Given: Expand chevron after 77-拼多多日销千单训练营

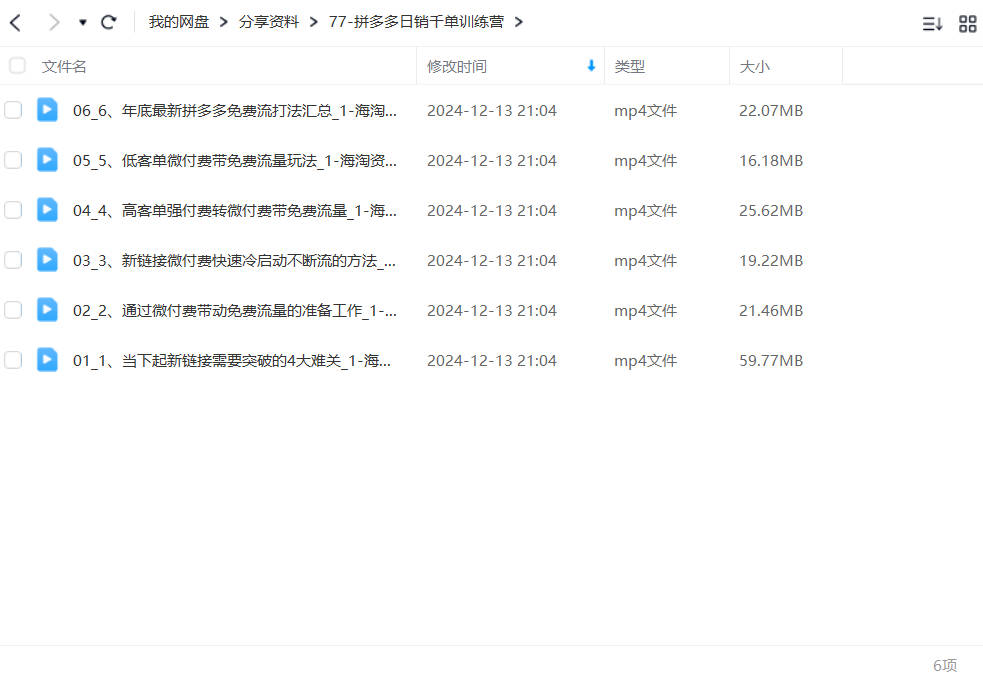Looking at the screenshot, I should click(518, 23).
